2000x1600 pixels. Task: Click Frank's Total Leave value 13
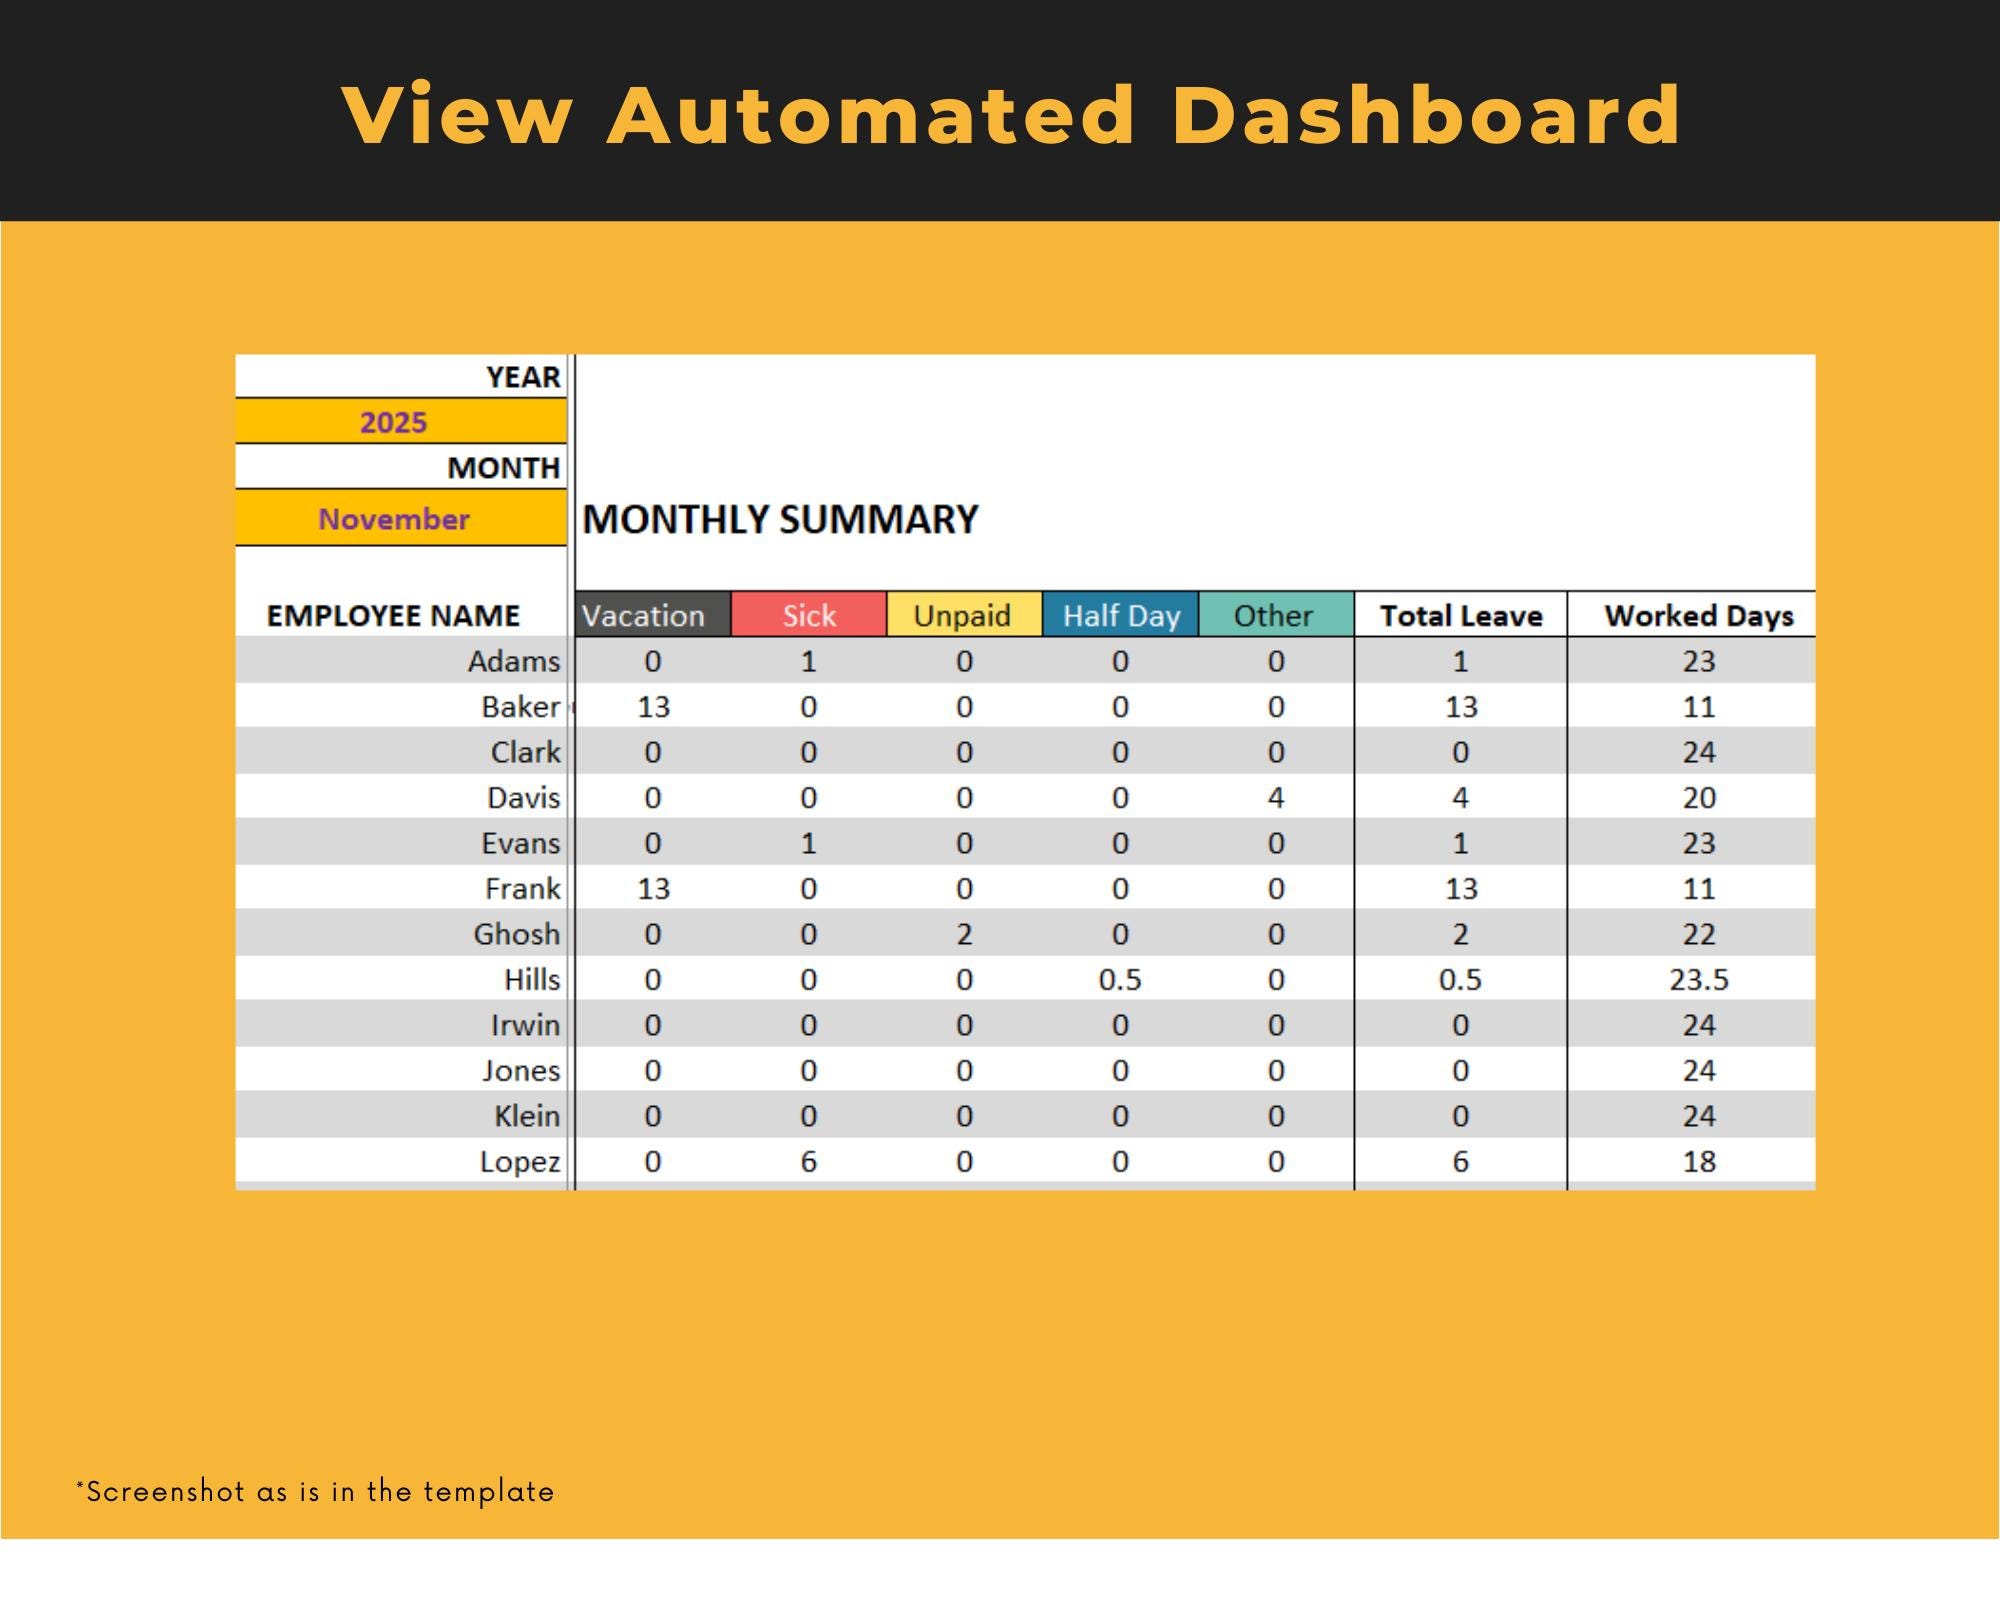(x=1461, y=888)
